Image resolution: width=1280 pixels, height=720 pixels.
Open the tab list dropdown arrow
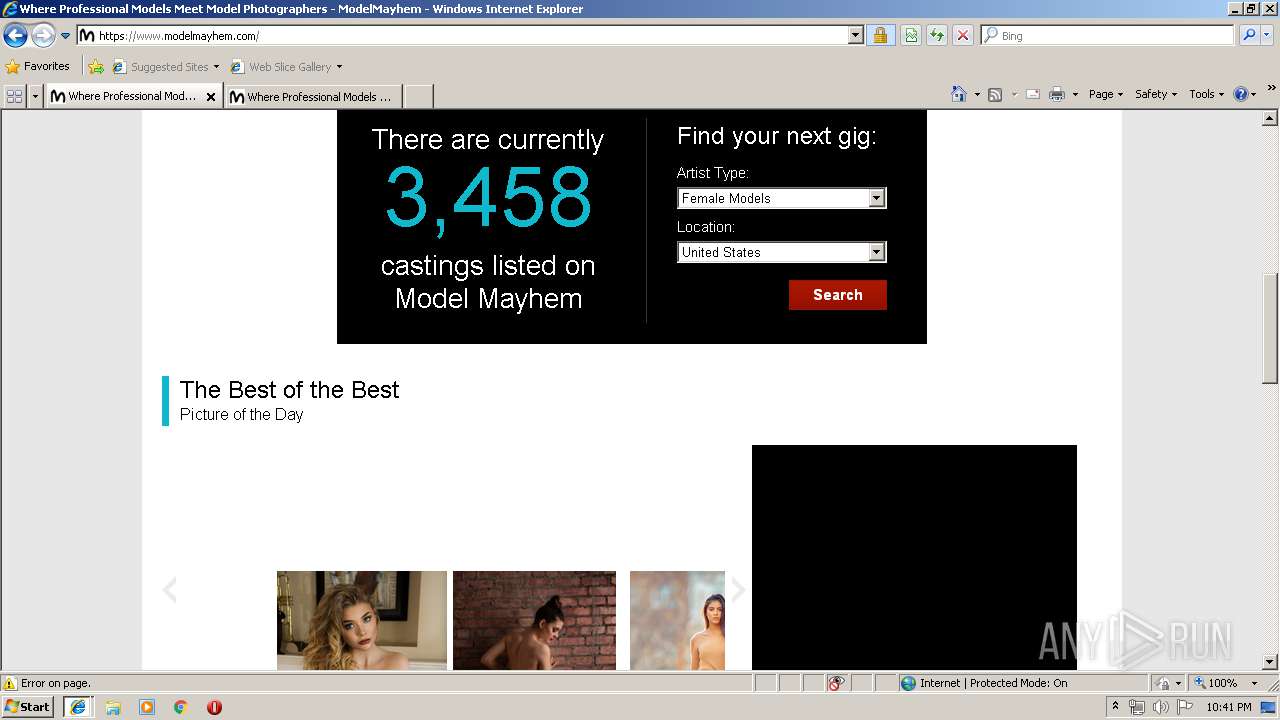pyautogui.click(x=35, y=96)
